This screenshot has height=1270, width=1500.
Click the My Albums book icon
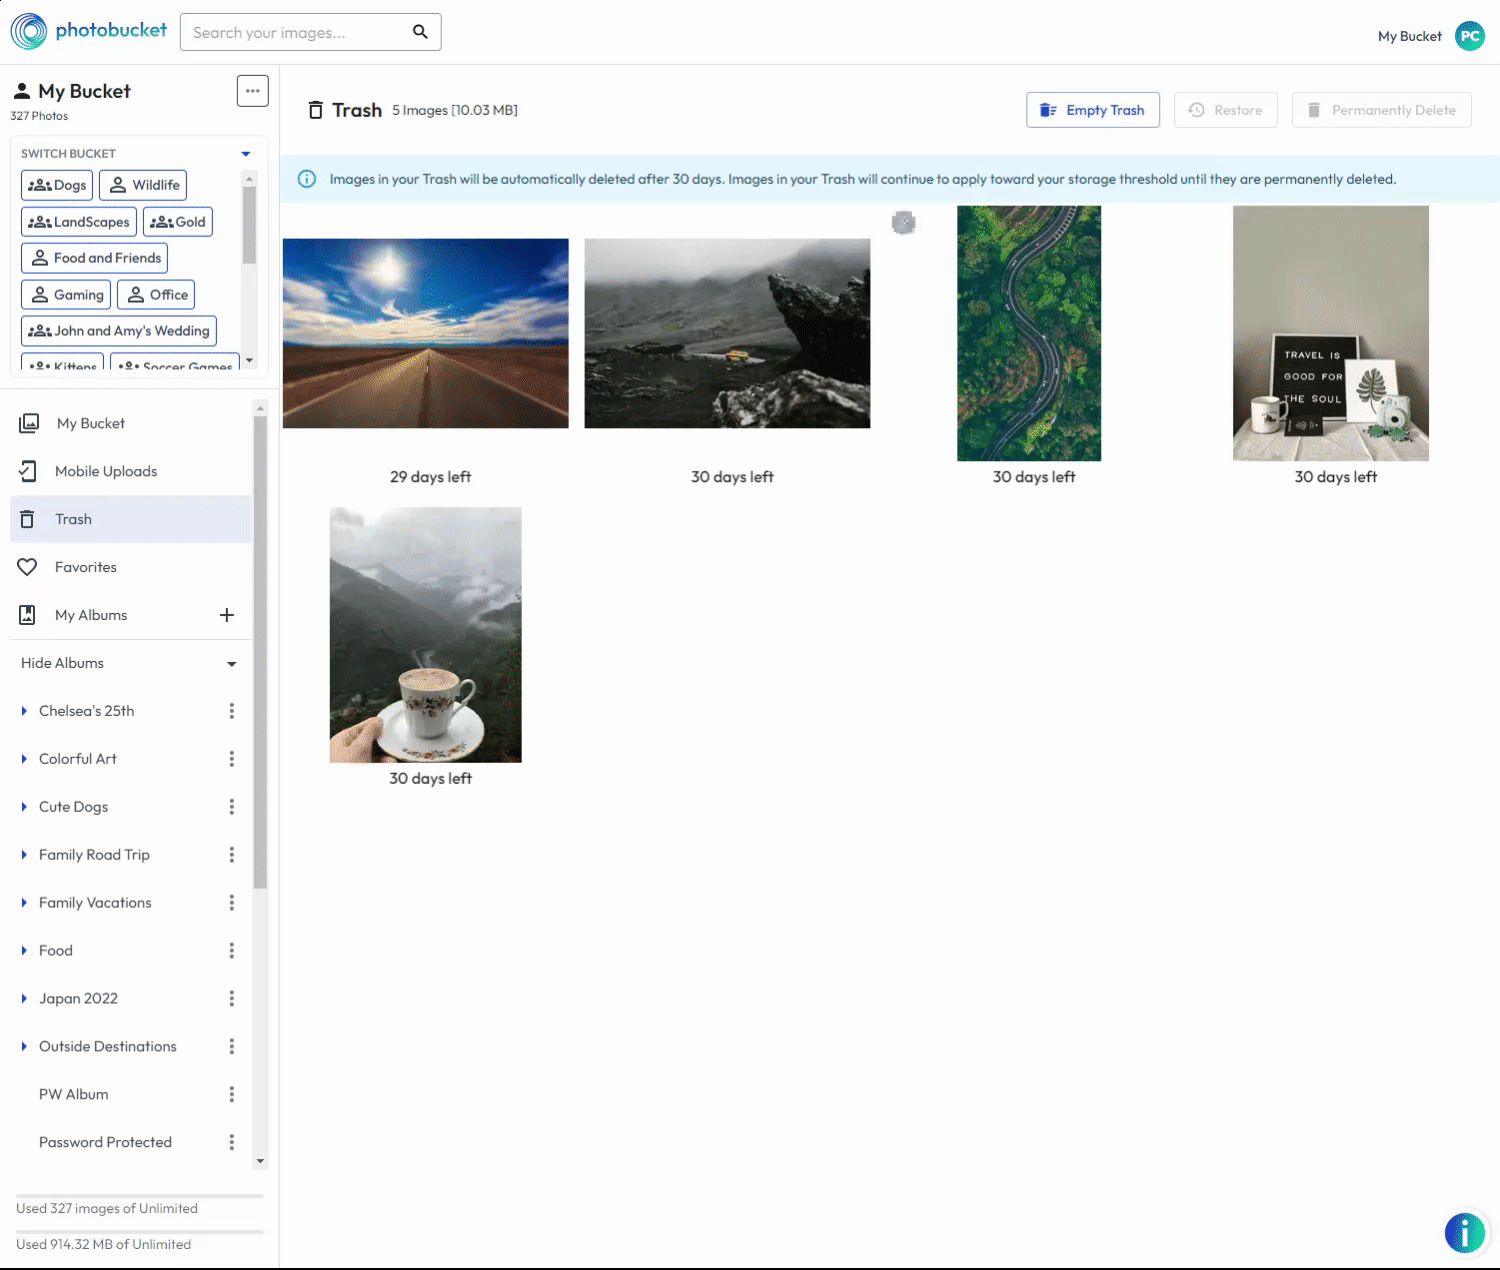pyautogui.click(x=28, y=615)
